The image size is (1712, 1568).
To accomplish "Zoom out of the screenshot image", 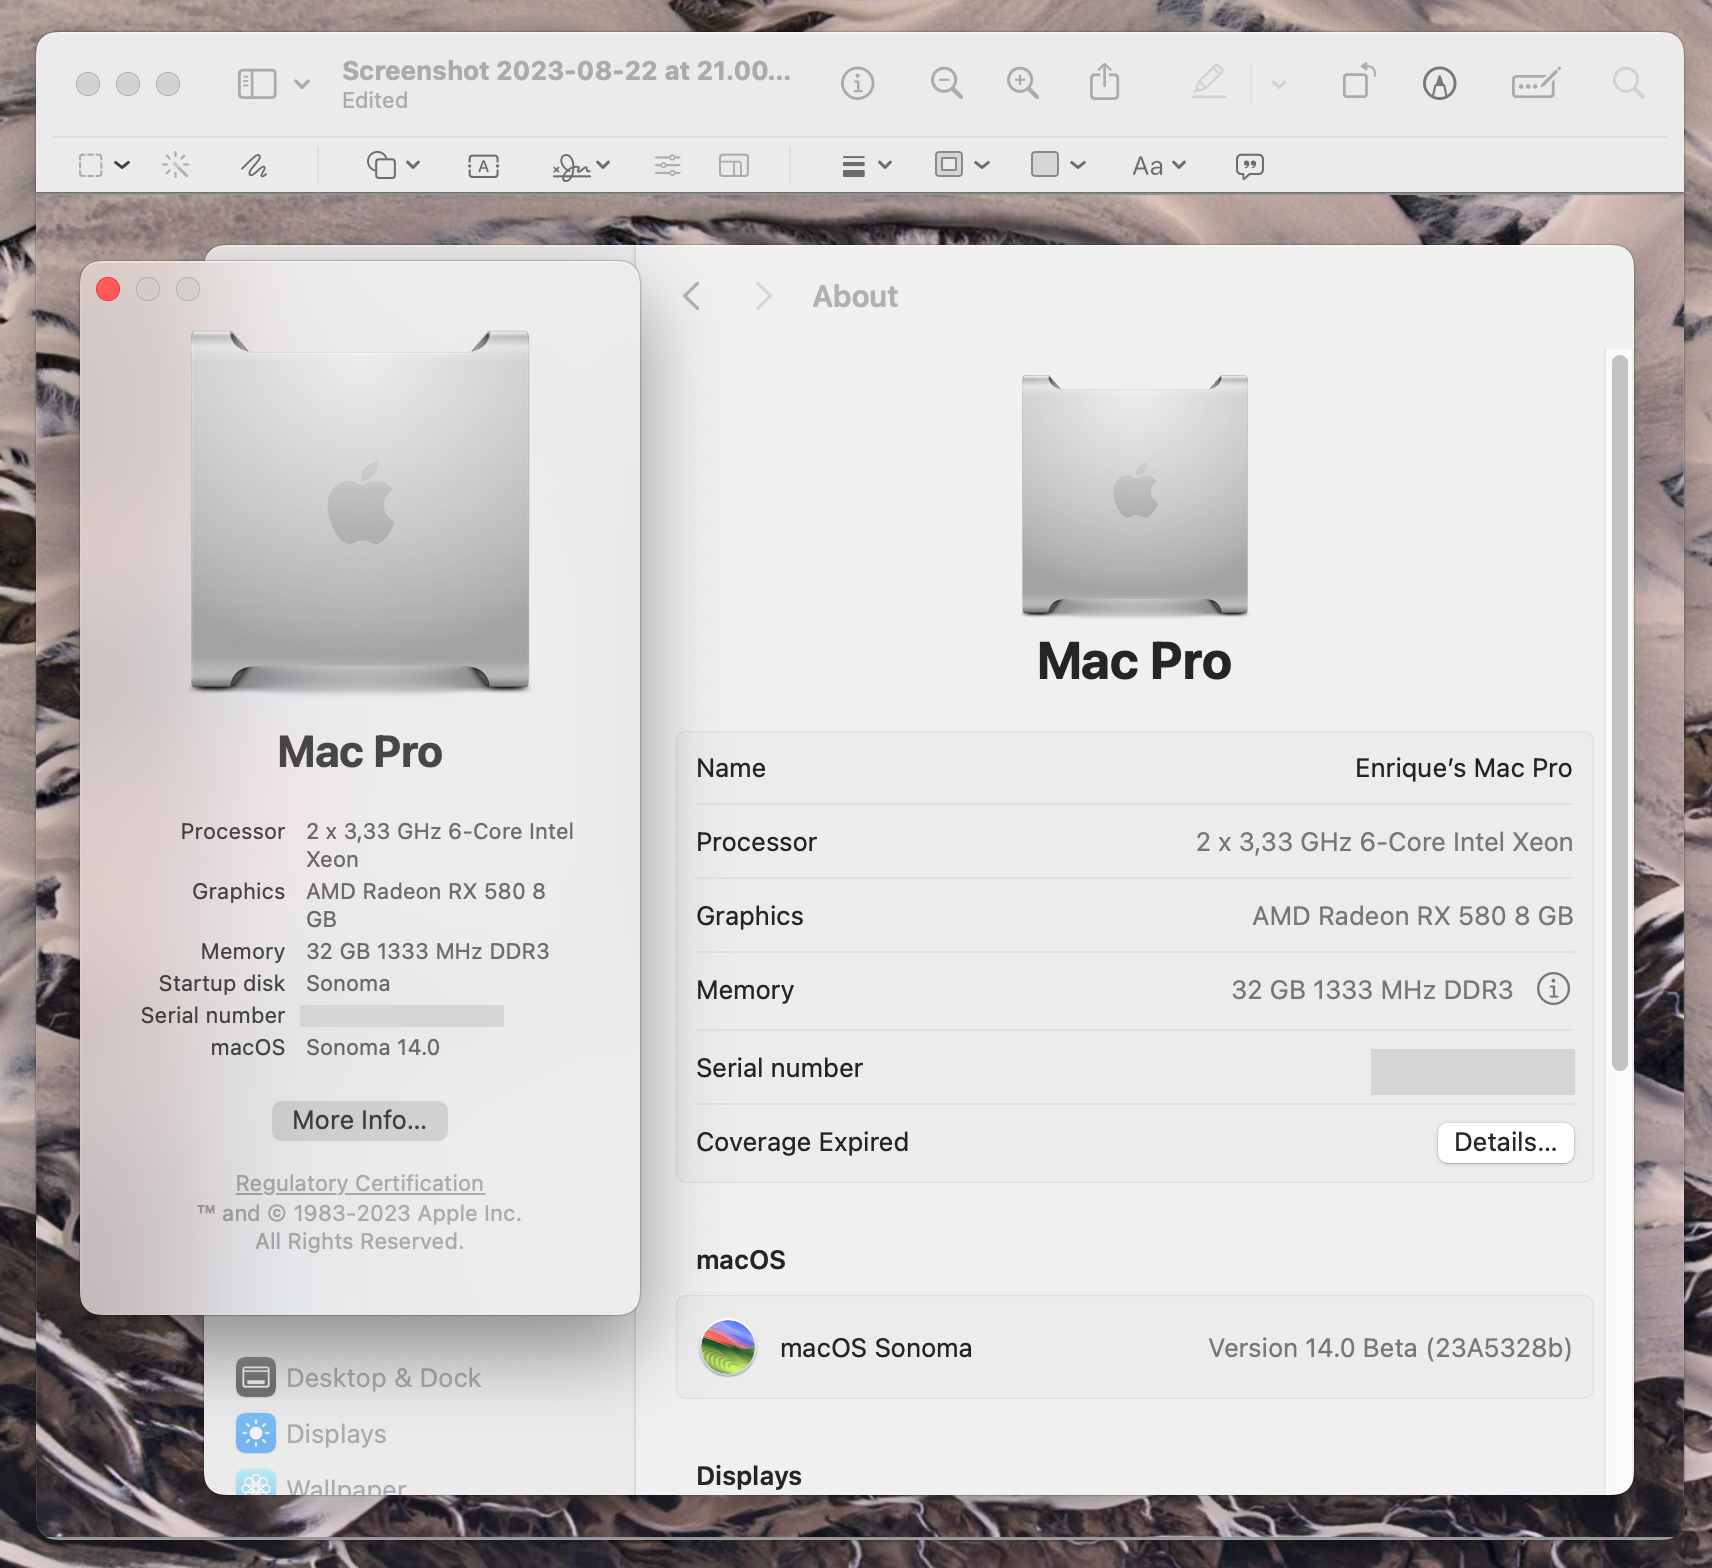I will (946, 84).
